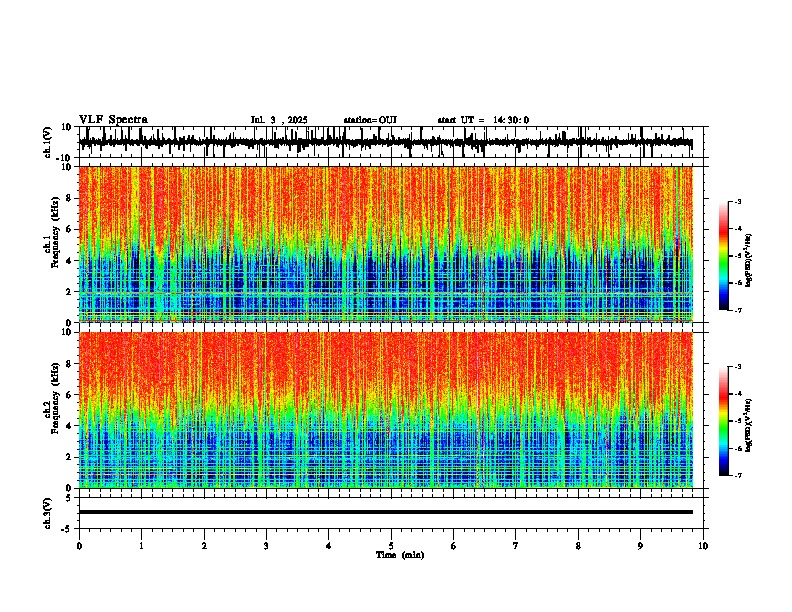This screenshot has height=612, width=792.
Task: Click the 6 kHz tick of ch.2 spectrogram
Action: (69, 394)
